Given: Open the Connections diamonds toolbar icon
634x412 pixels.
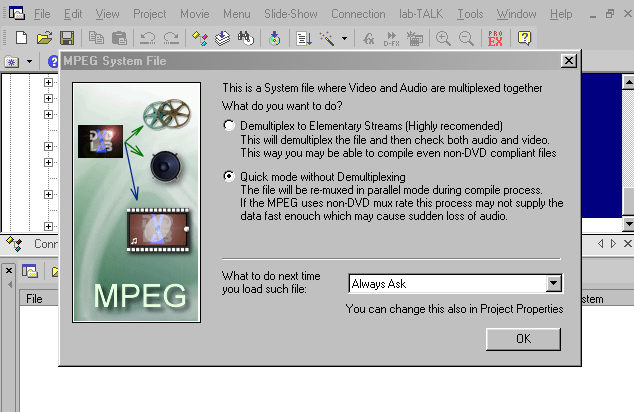Looking at the screenshot, I should 200,38.
